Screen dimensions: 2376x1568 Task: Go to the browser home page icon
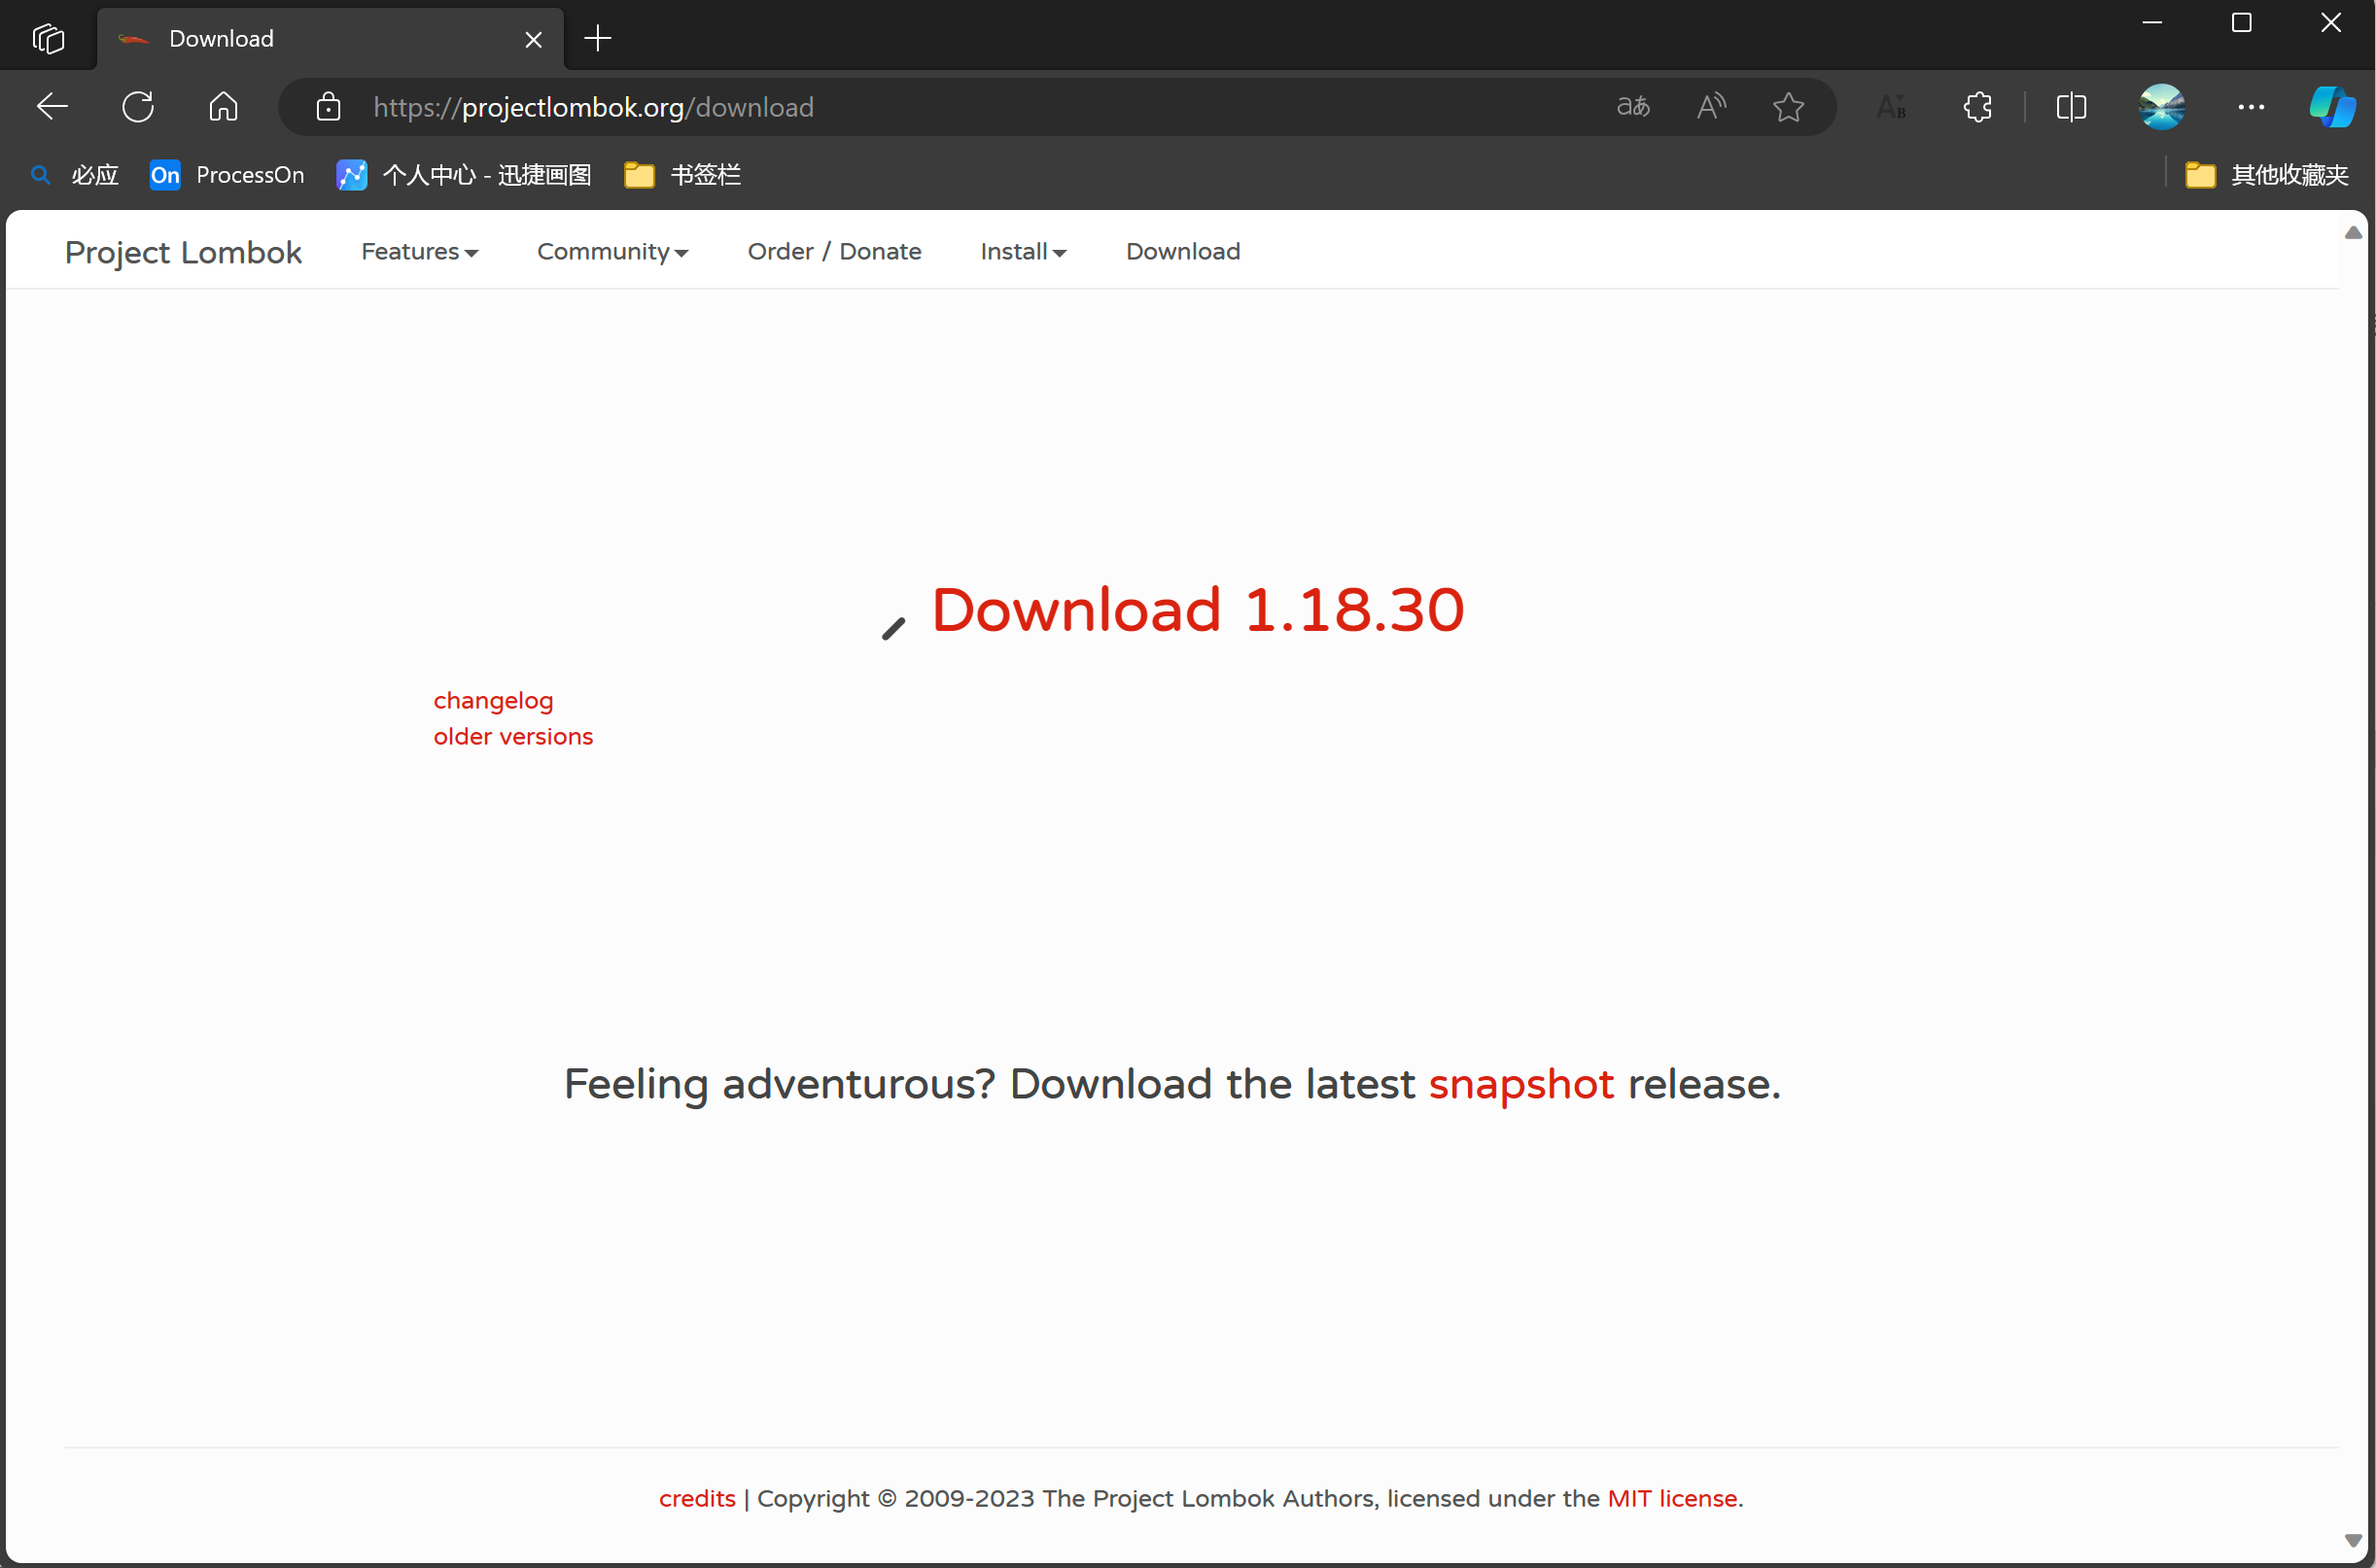(x=223, y=106)
